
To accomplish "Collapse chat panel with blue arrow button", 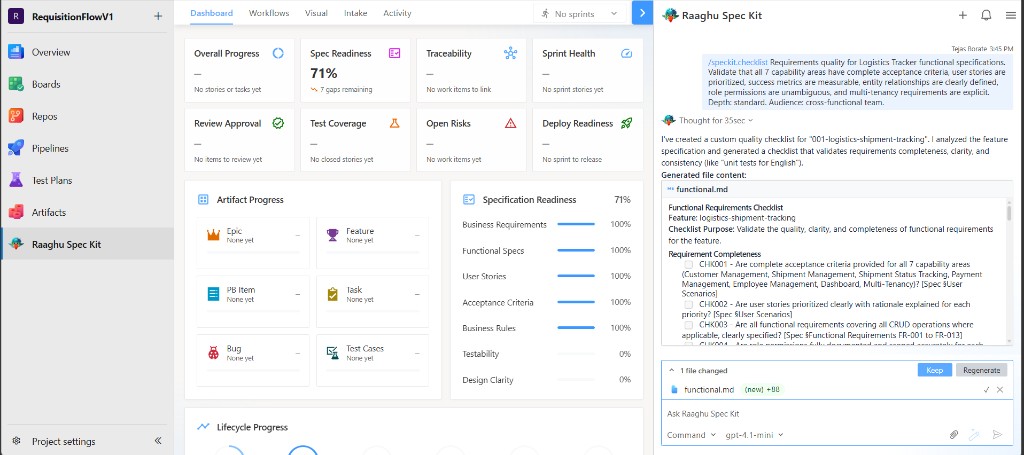I will click(643, 13).
